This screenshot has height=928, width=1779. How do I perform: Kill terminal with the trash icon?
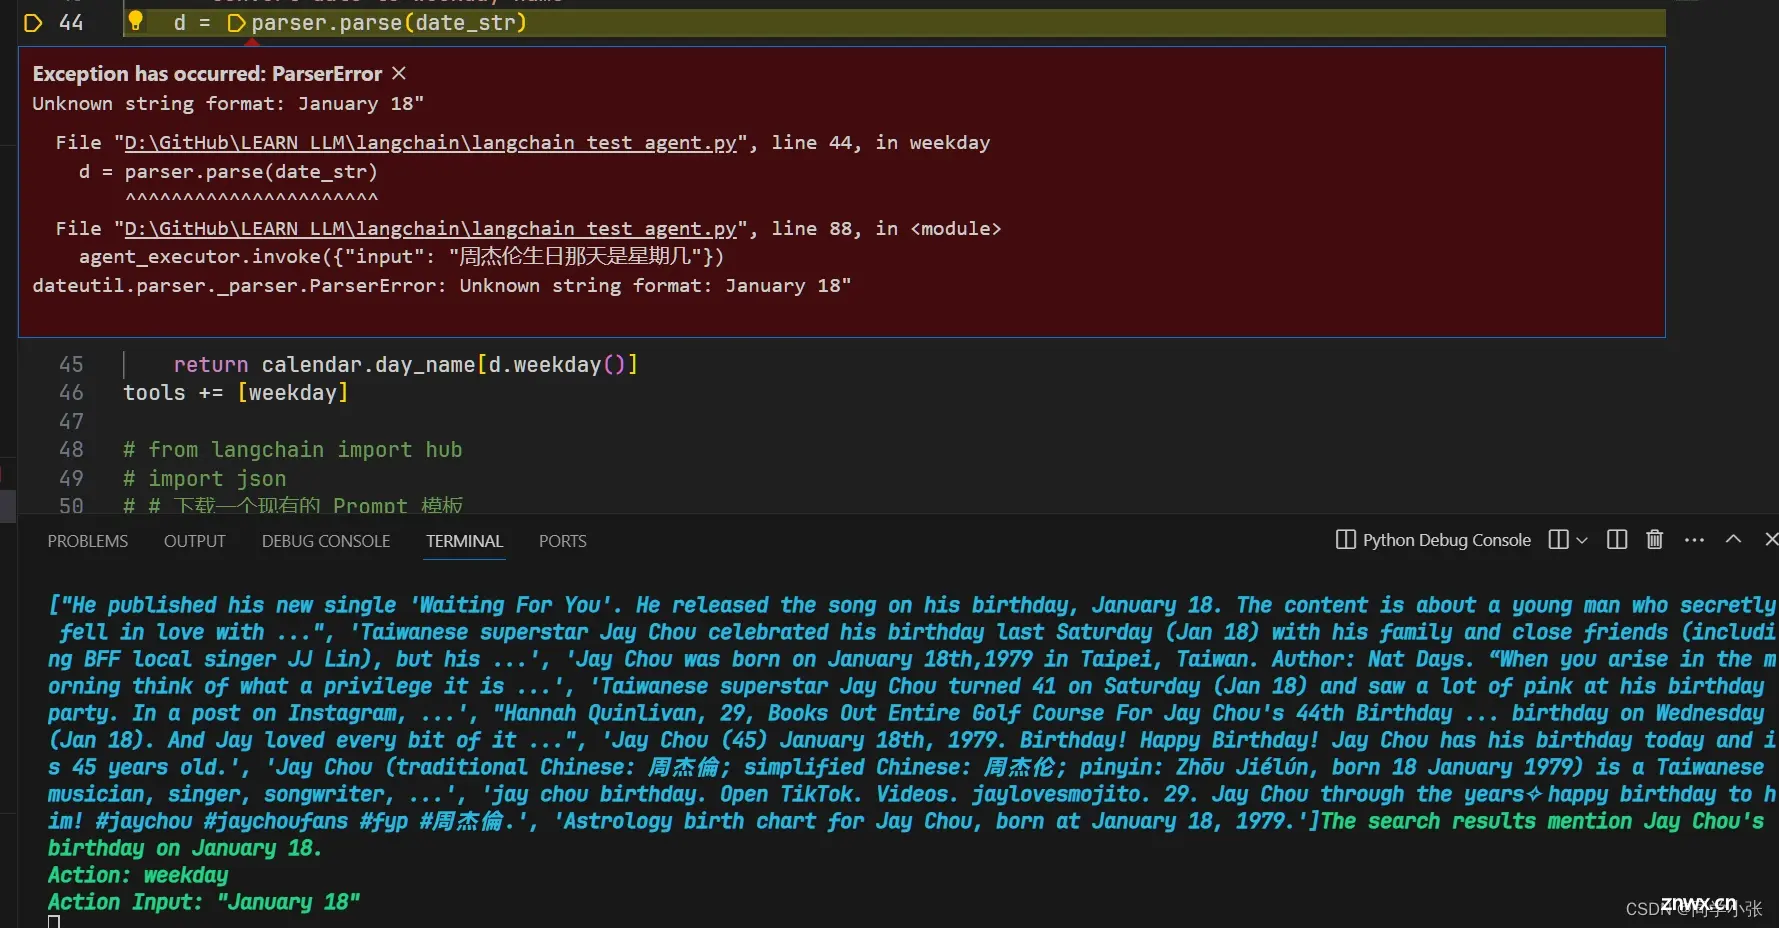coord(1655,540)
